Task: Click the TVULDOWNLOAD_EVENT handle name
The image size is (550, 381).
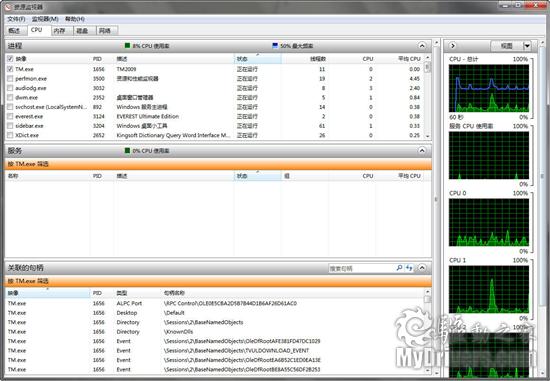Action: point(236,350)
